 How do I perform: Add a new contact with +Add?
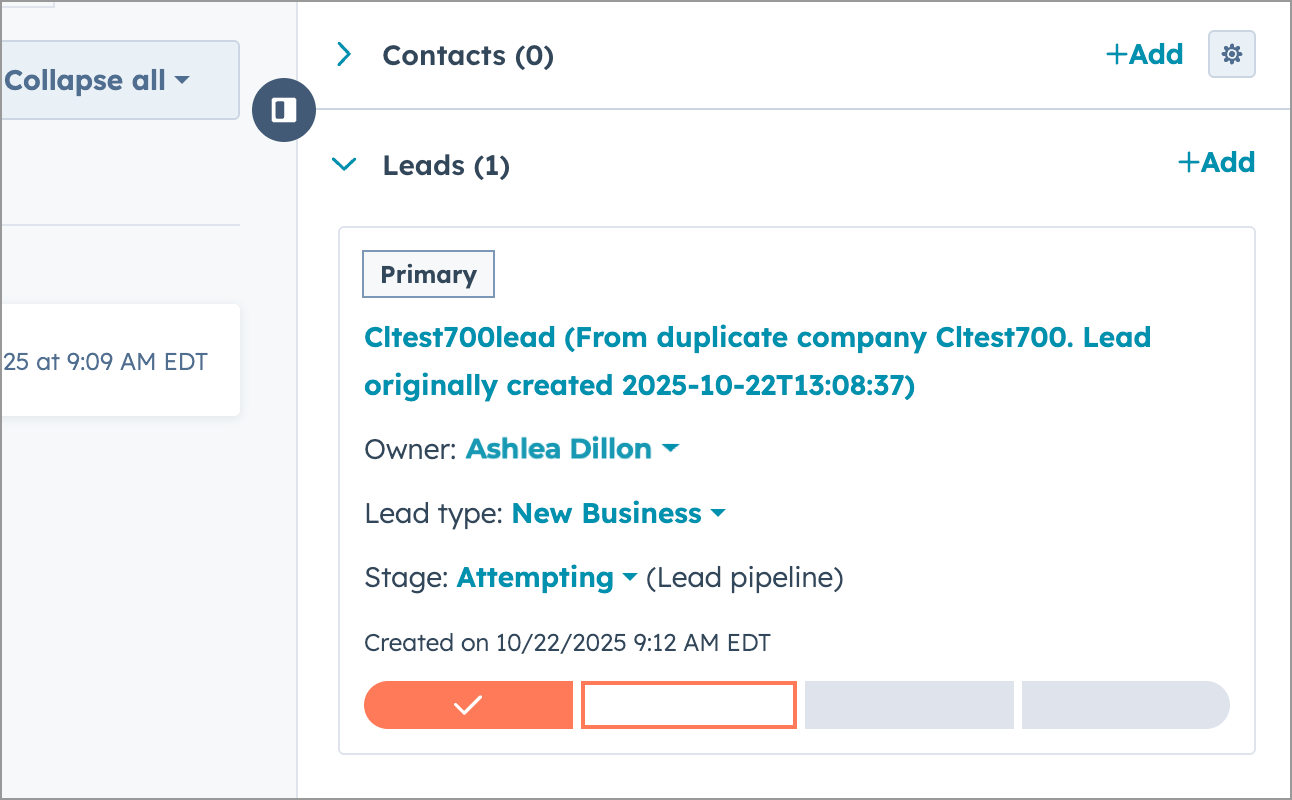coord(1144,54)
